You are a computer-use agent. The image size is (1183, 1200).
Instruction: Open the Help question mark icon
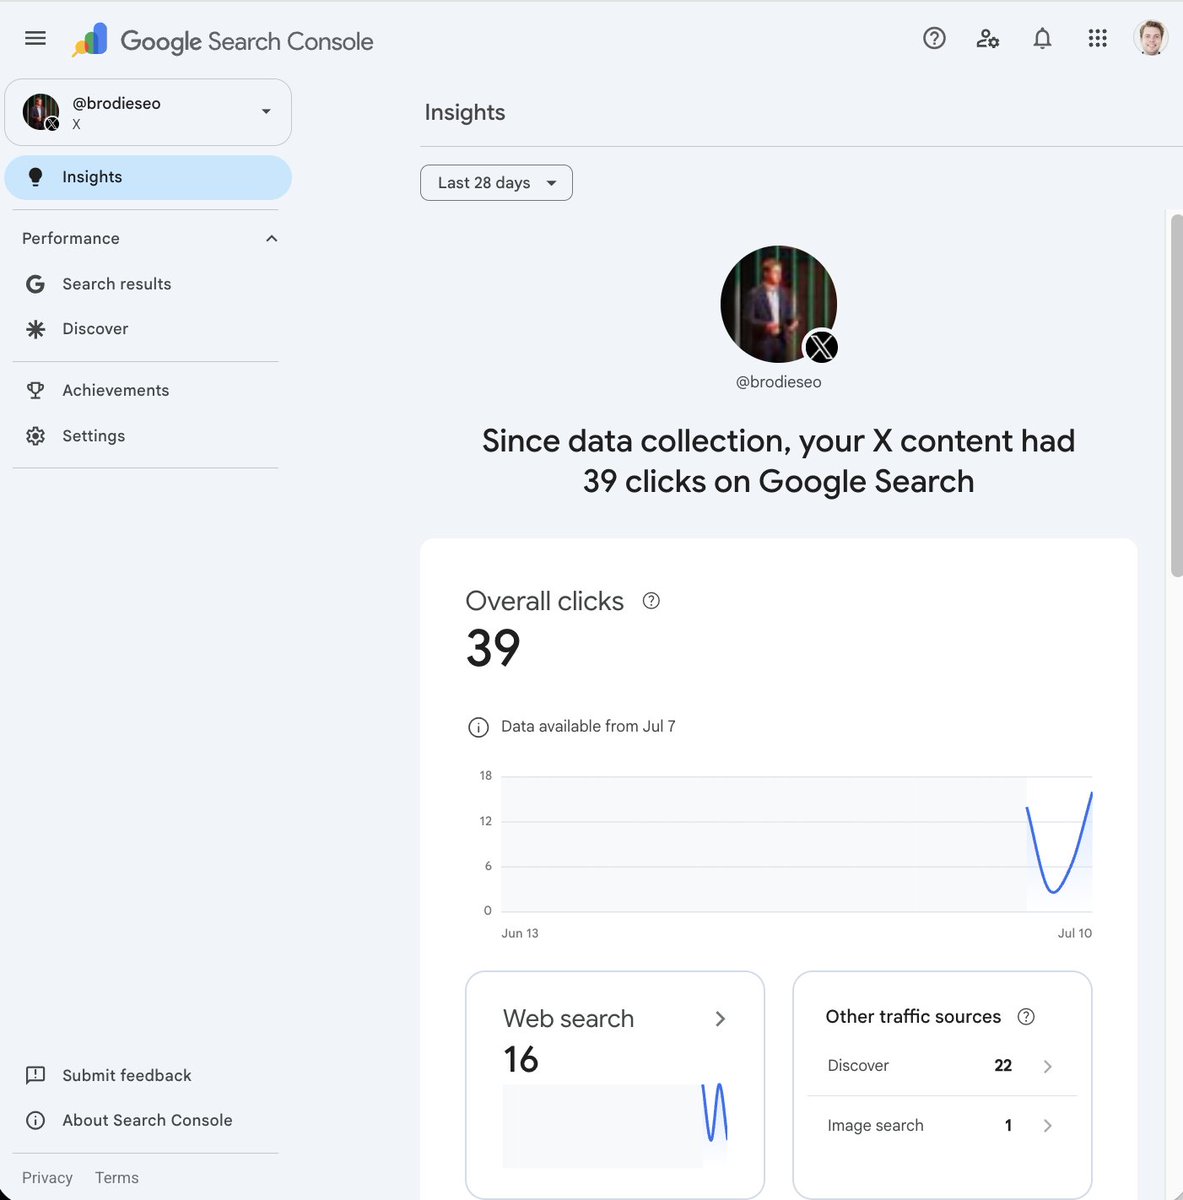(934, 38)
